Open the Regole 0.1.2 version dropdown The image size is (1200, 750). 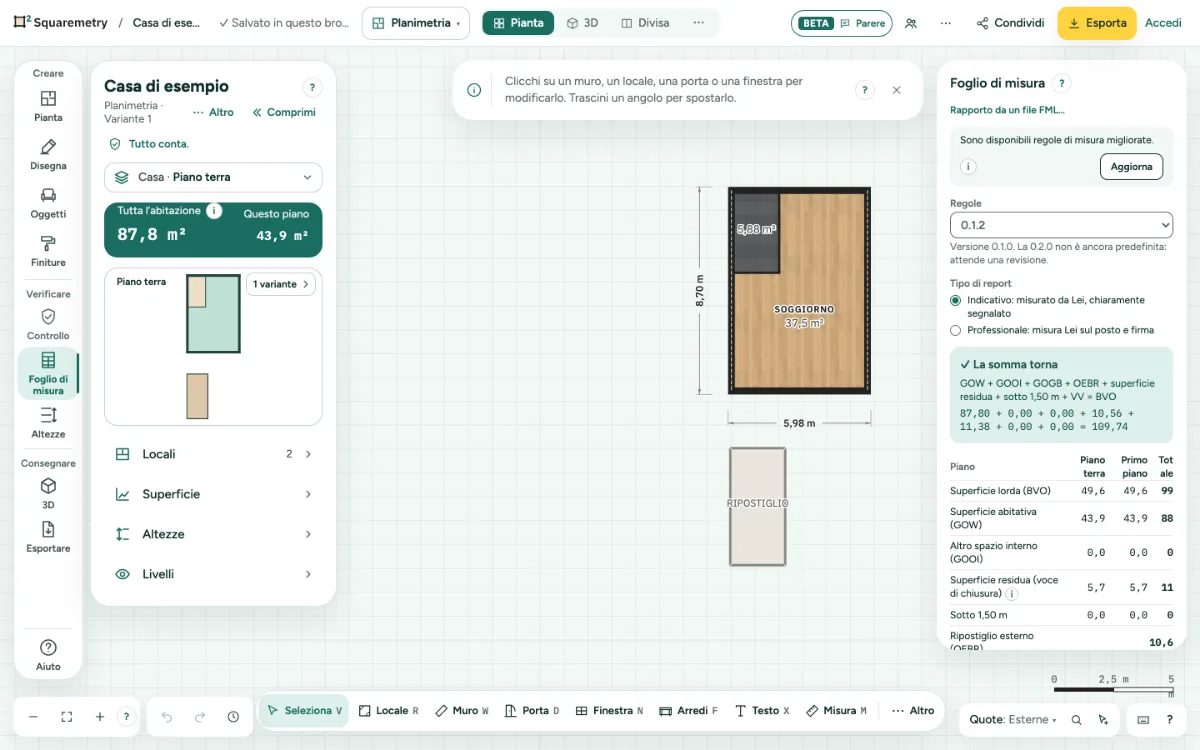pyautogui.click(x=1061, y=225)
